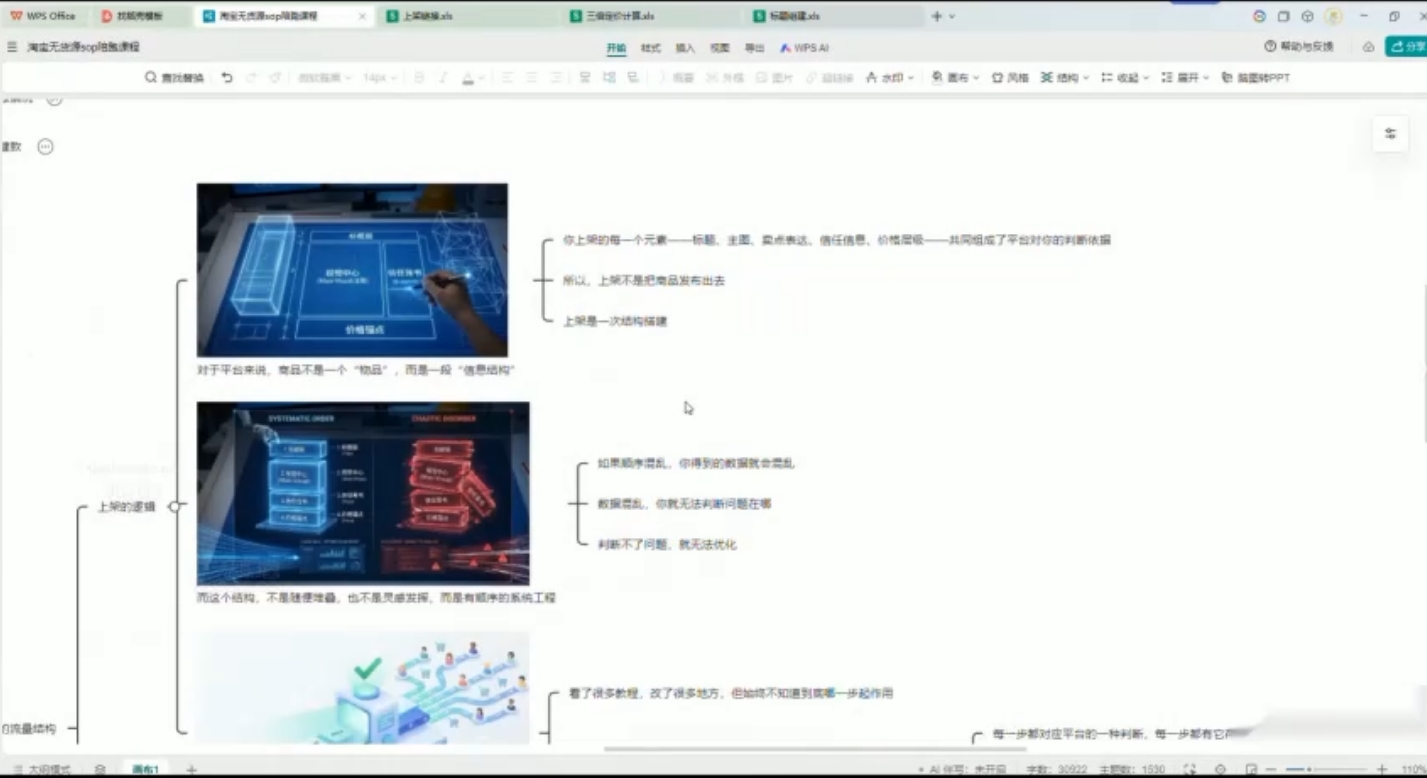Expand the 画布 canvas layout dropdown

pyautogui.click(x=952, y=77)
